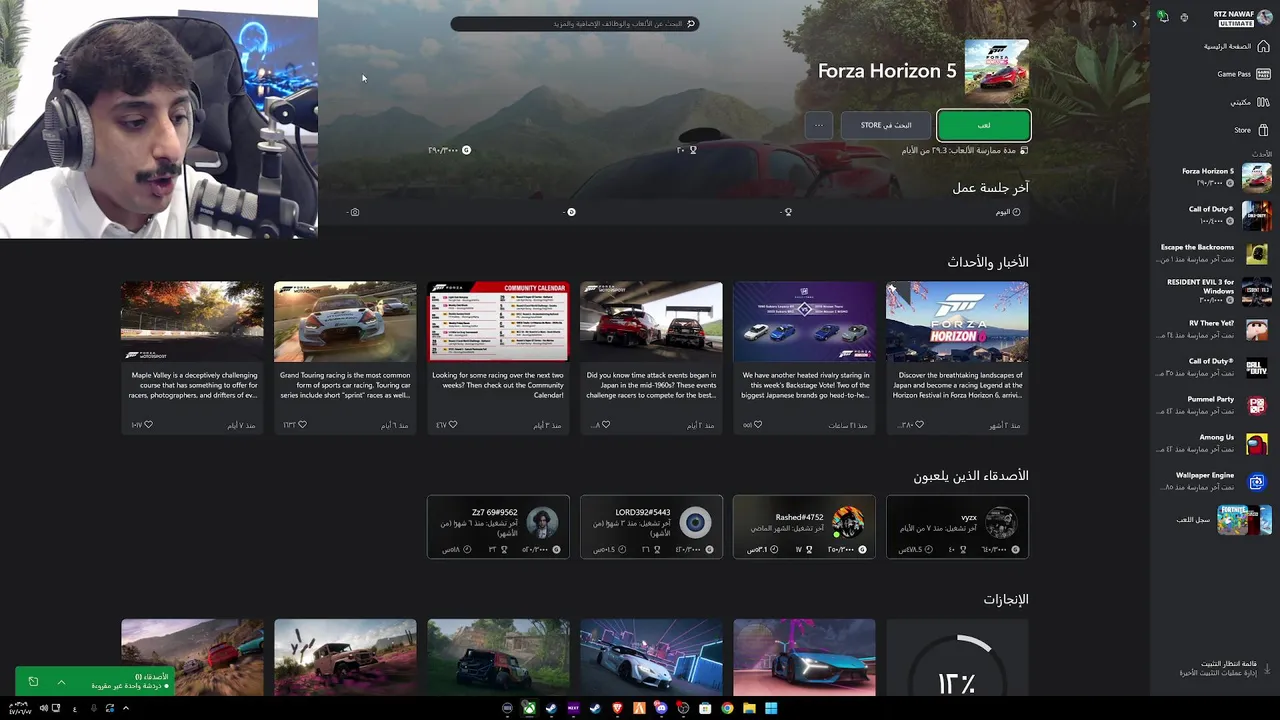Like the Maple Valley post
This screenshot has width=1280, height=720.
click(148, 425)
